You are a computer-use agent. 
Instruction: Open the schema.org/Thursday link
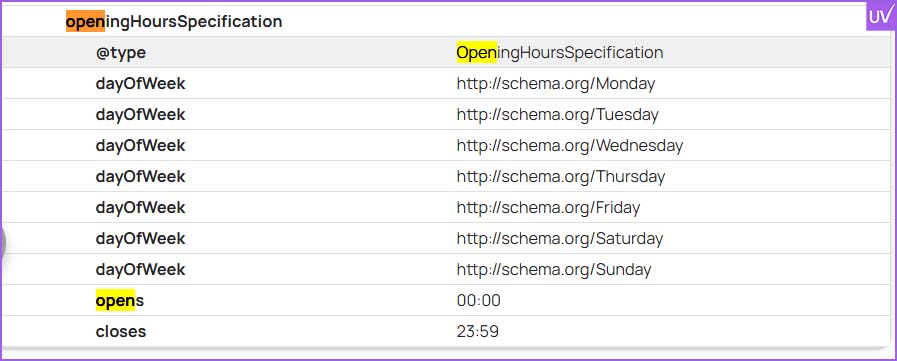[561, 176]
